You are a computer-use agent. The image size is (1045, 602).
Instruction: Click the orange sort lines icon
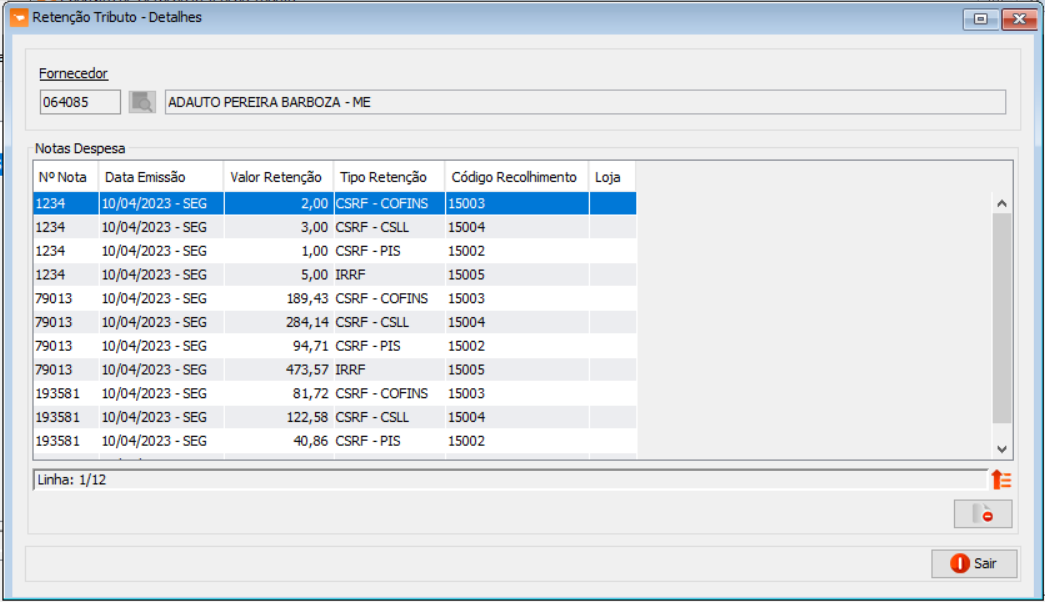point(1001,479)
